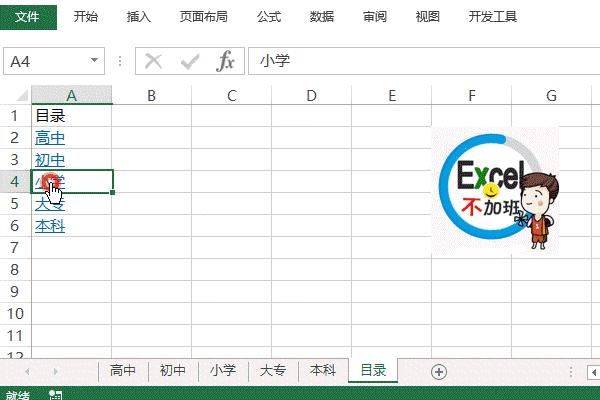Open the 文件 (File) menu
600x400 pixels.
click(x=28, y=16)
